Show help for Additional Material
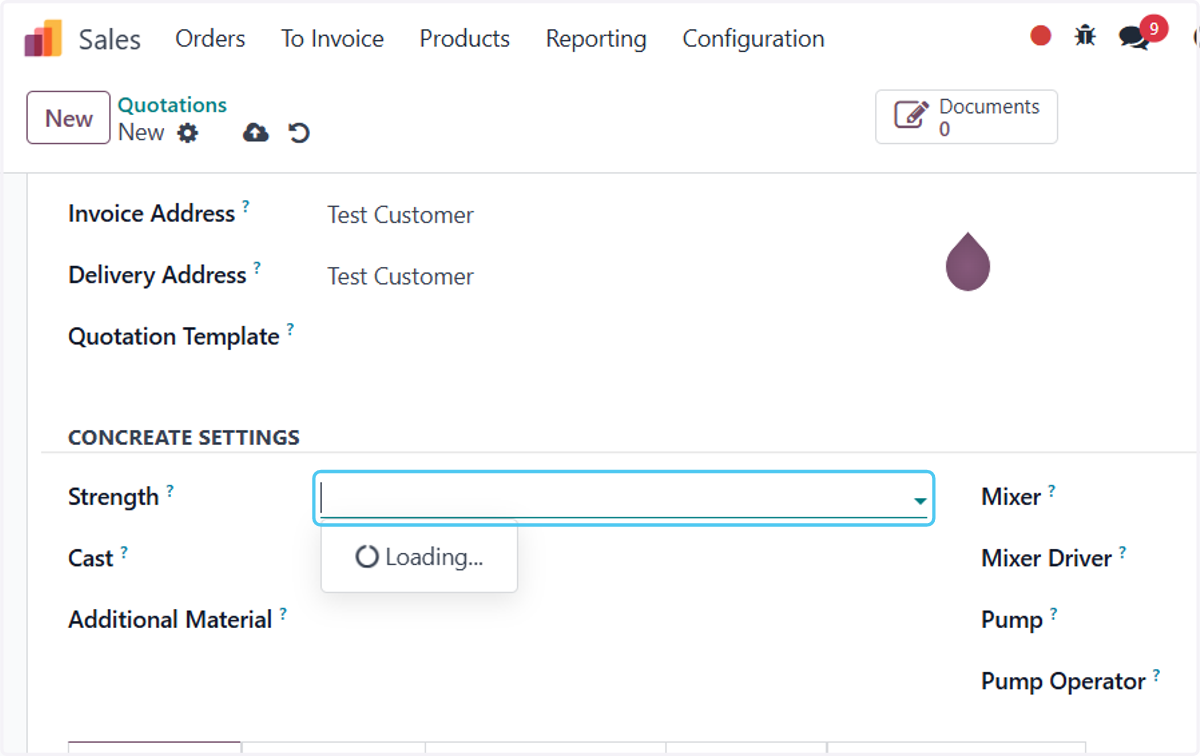This screenshot has width=1200, height=756. [x=283, y=612]
